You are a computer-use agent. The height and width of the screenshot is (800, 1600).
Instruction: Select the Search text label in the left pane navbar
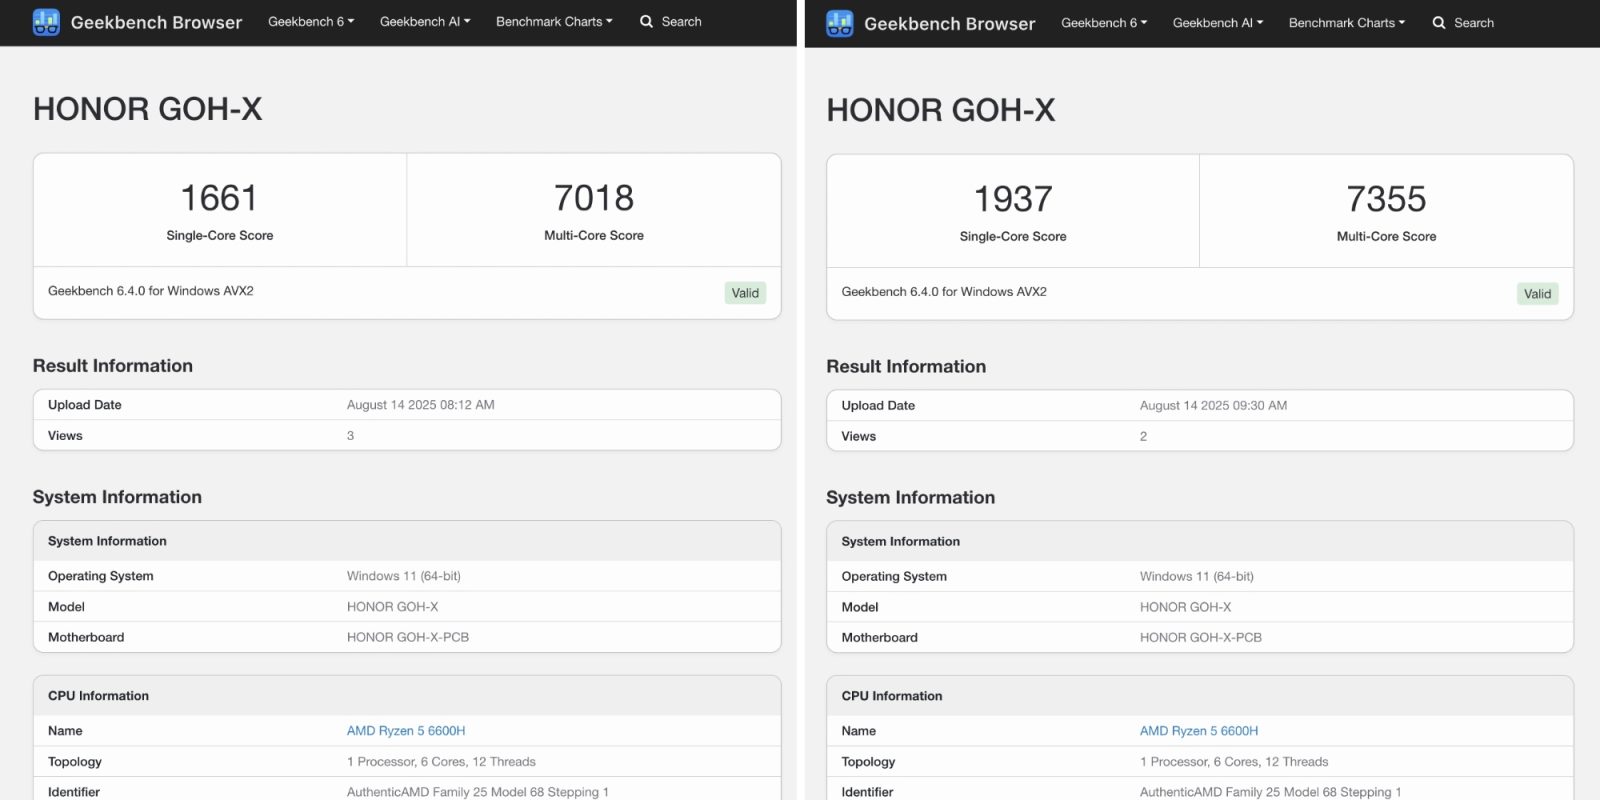(x=681, y=21)
